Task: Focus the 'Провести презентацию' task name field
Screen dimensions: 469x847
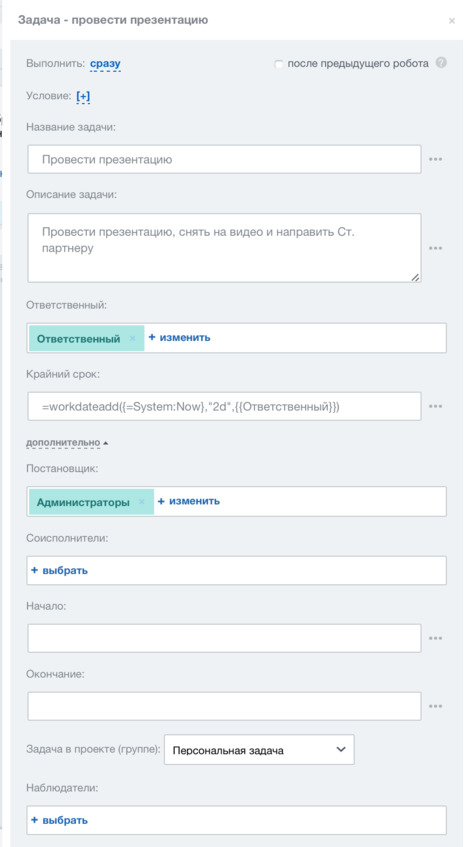Action: 224,159
